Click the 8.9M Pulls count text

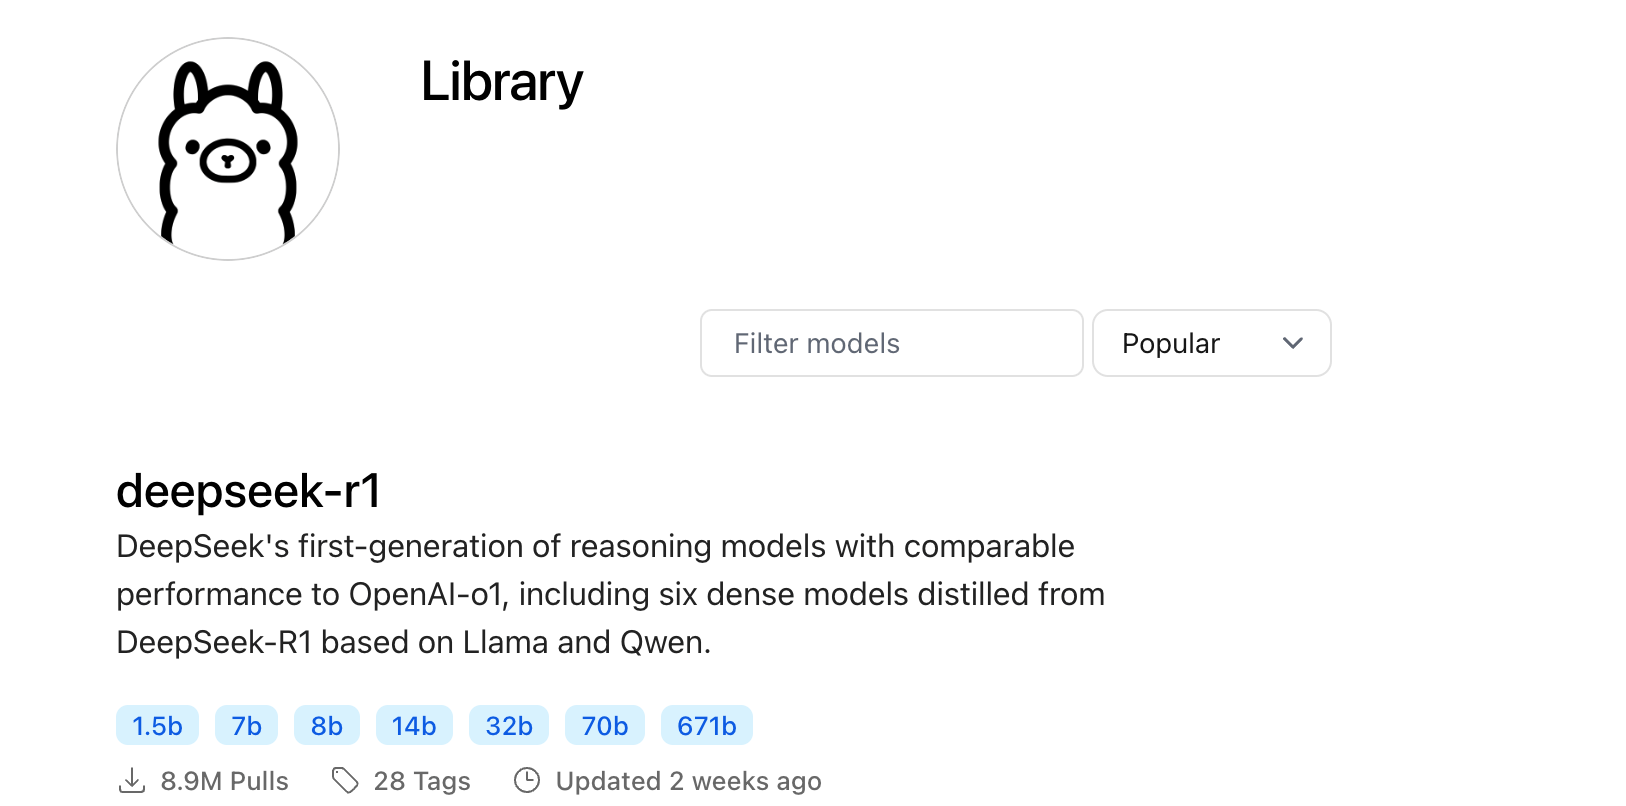pos(224,781)
